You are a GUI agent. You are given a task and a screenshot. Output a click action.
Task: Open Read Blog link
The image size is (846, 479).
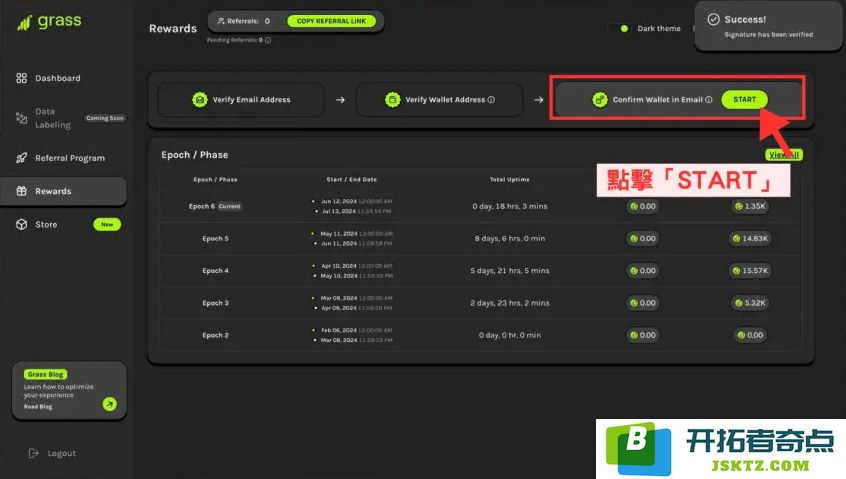point(38,407)
